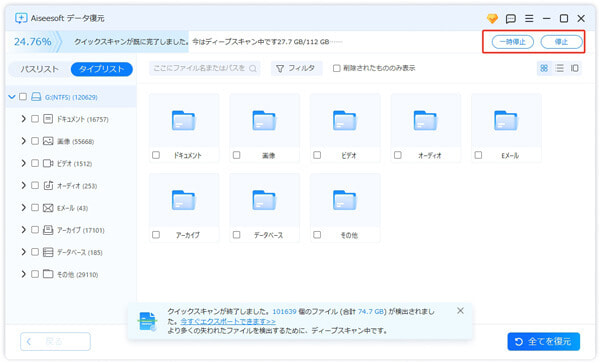
Task: Switch to detail preview view
Action: coord(575,68)
